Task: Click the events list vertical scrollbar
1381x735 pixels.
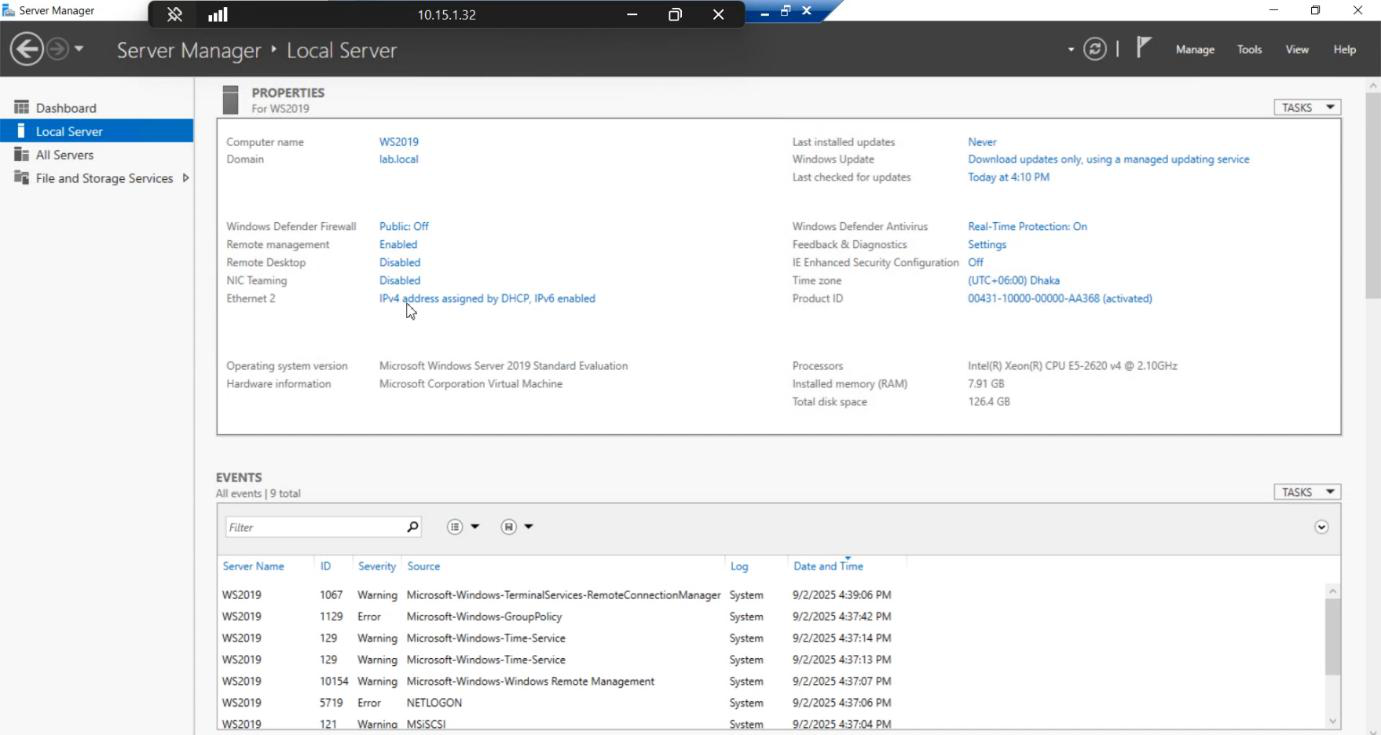Action: click(x=1332, y=637)
